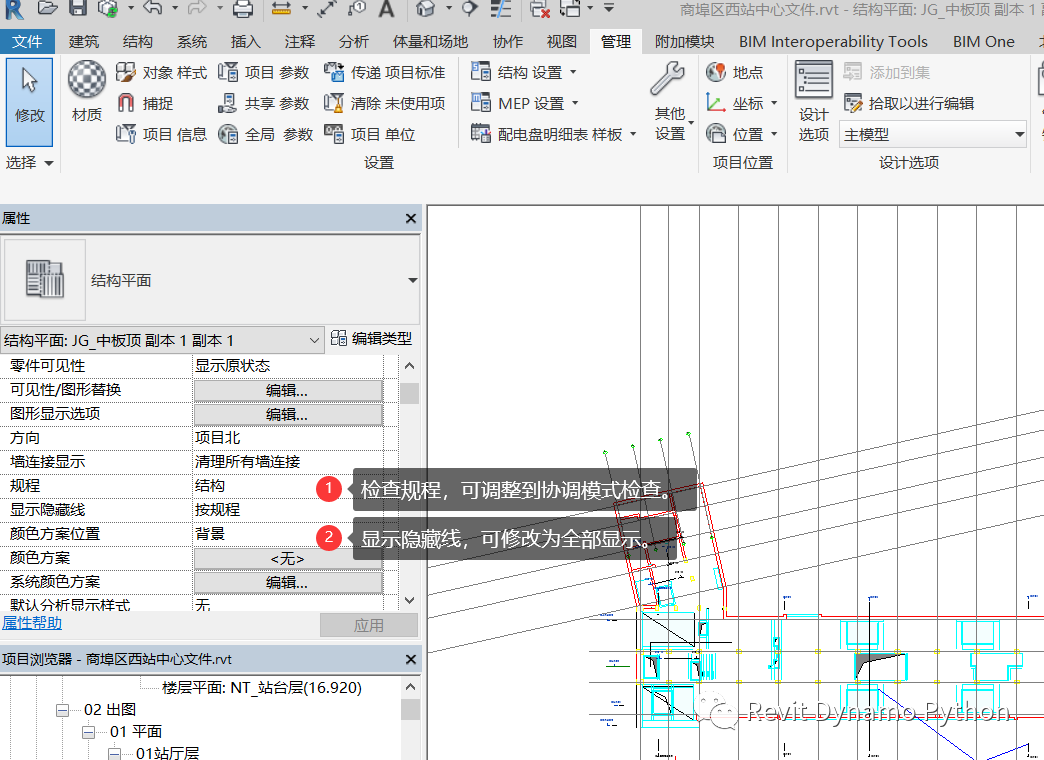Image resolution: width=1044 pixels, height=760 pixels.
Task: Switch to the Add-Ins (附加模块) tab
Action: coord(684,41)
